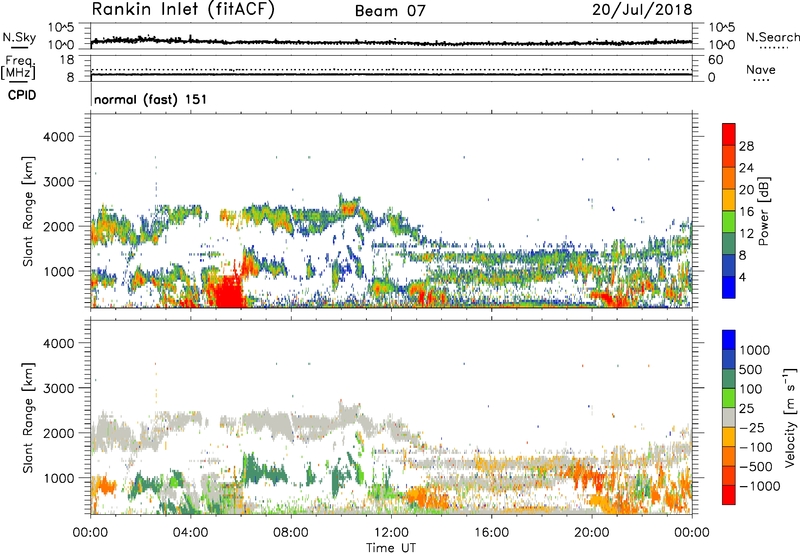800x554 pixels.
Task: Click the '3000' tick on the velocity panel
Action: tap(59, 388)
